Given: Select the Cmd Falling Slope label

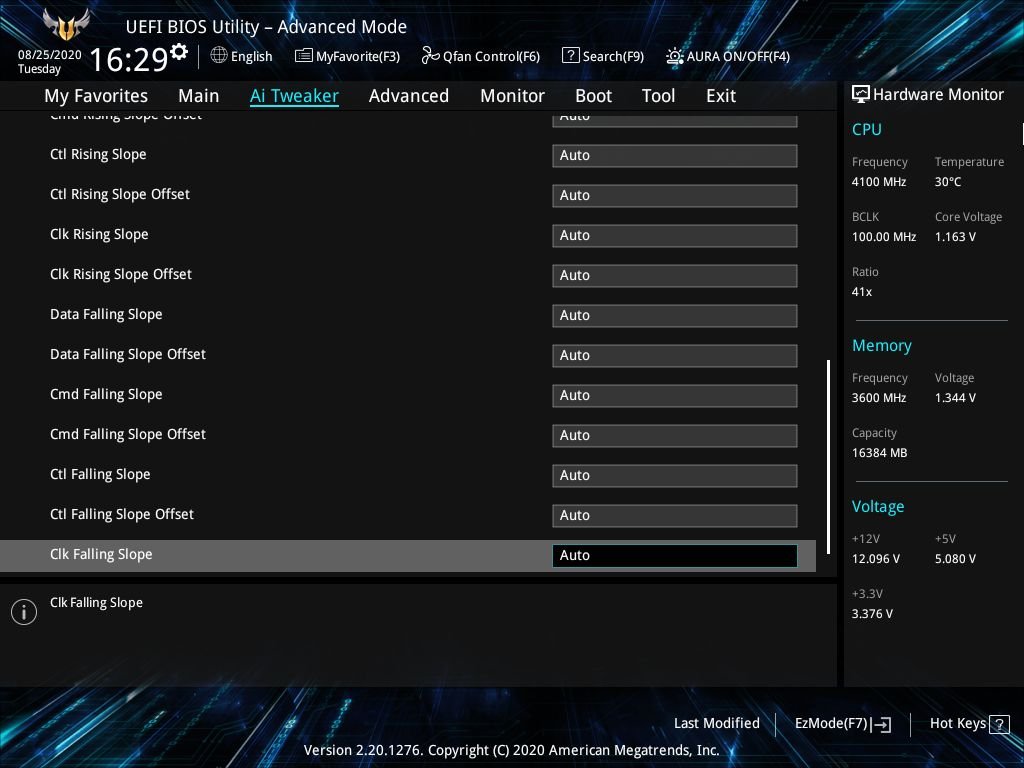Looking at the screenshot, I should coord(106,394).
